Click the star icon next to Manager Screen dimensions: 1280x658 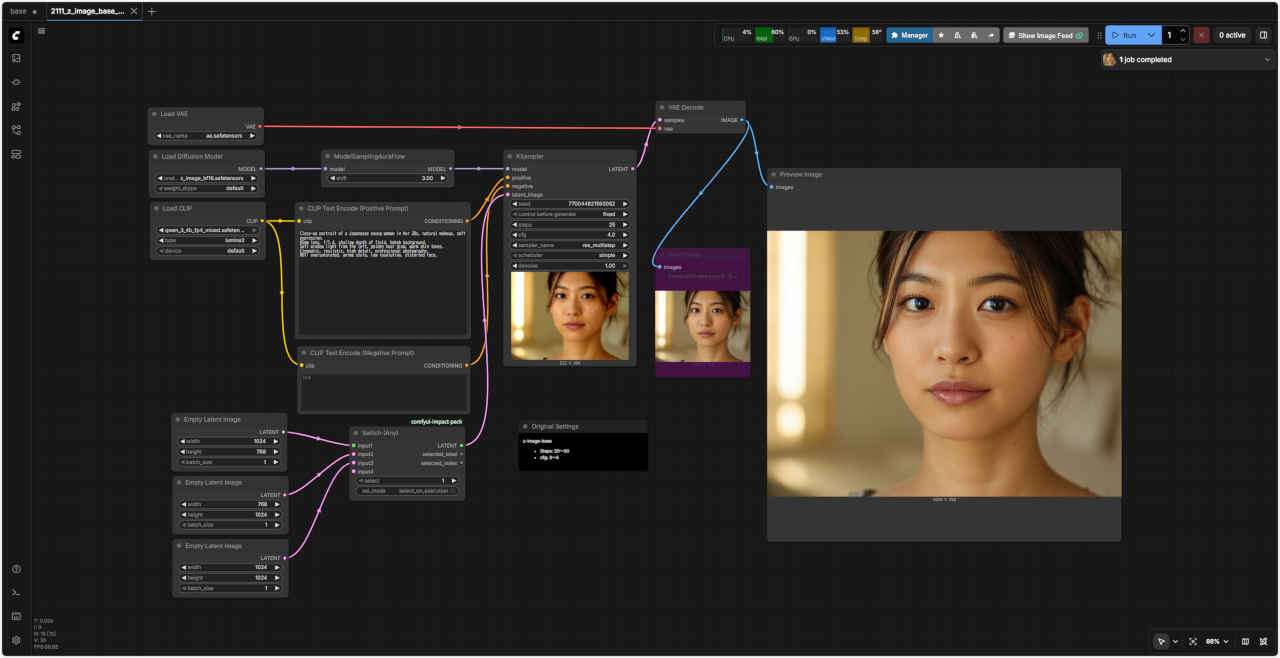940,35
